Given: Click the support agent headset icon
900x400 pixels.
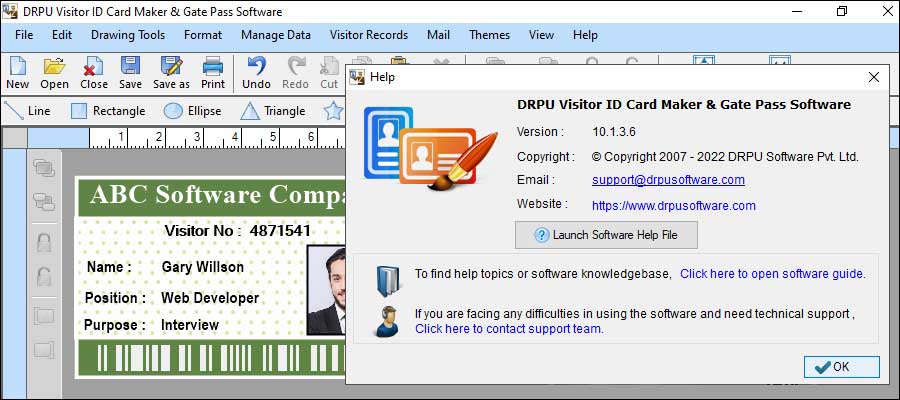Looking at the screenshot, I should point(387,321).
